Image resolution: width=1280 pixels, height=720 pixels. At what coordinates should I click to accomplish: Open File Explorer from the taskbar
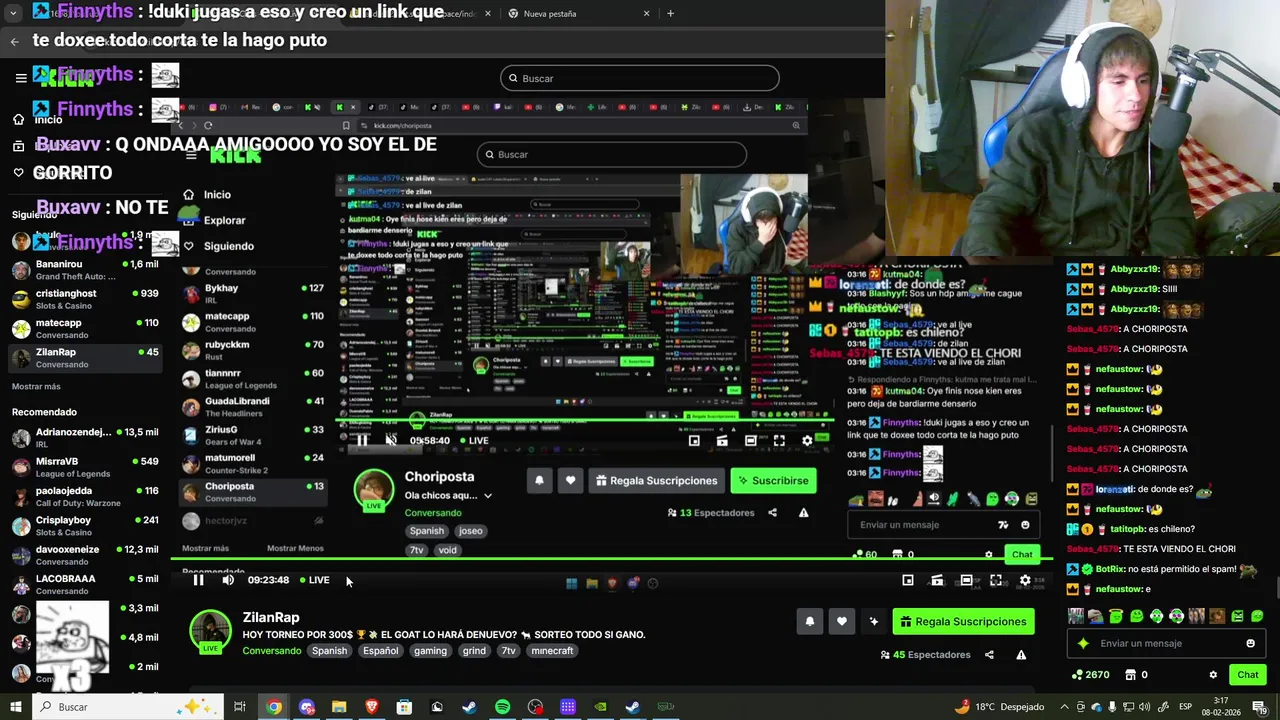coord(339,707)
